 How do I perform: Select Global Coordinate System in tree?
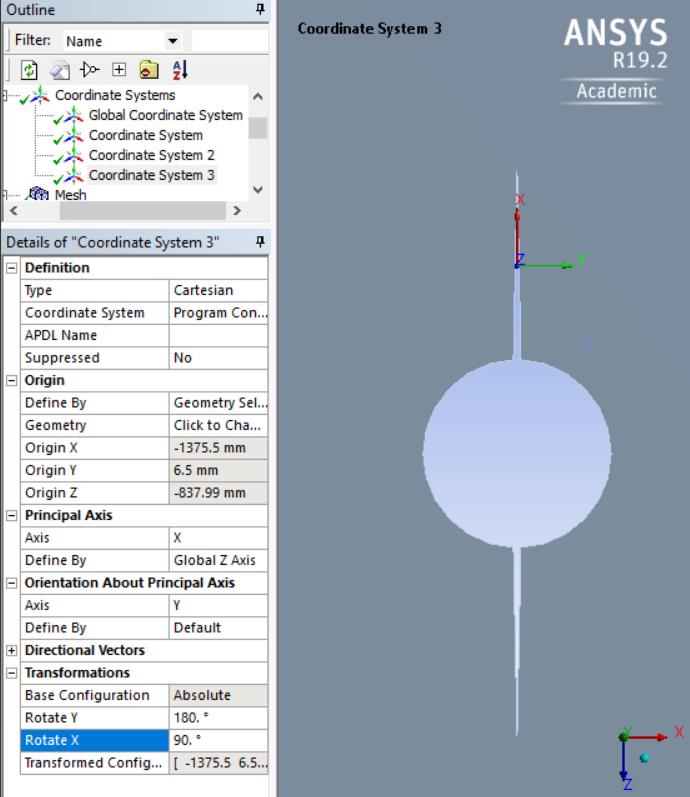tap(165, 115)
